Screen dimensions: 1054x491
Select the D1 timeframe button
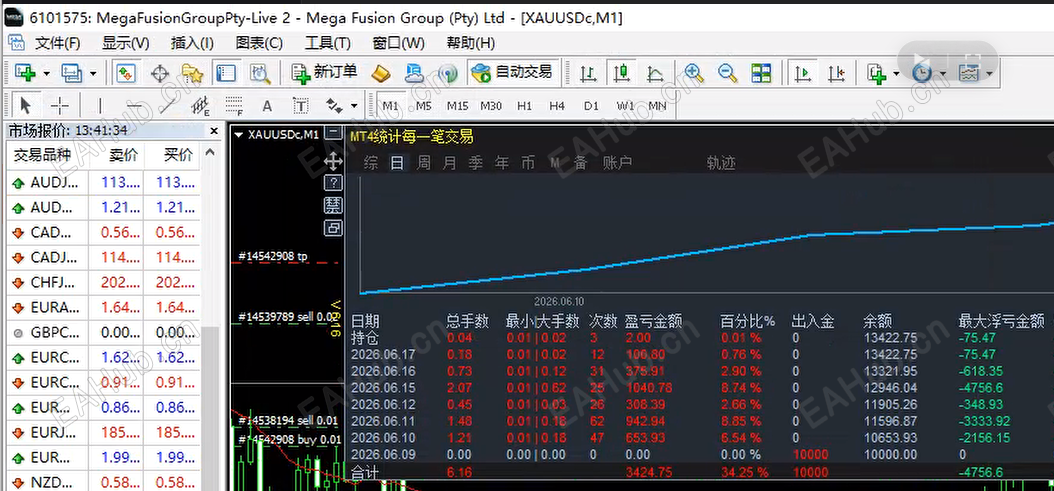(591, 106)
